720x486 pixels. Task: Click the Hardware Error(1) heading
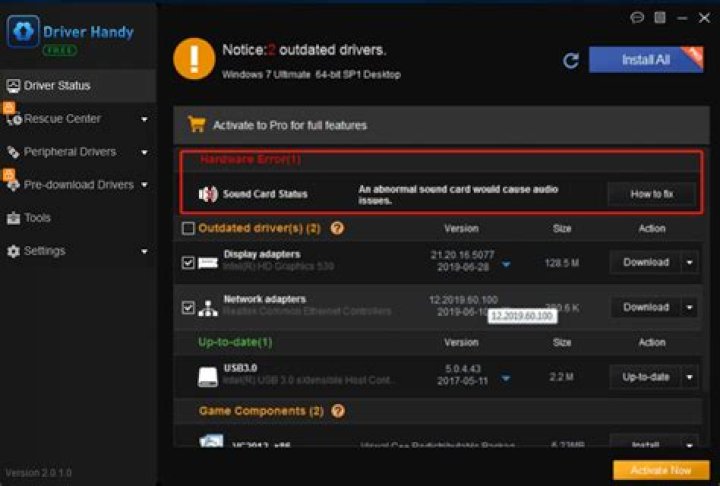point(251,159)
